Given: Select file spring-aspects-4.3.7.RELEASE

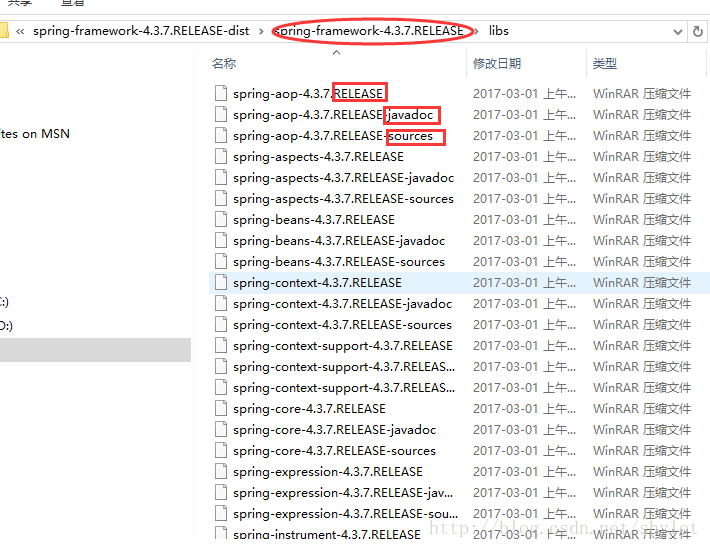Looking at the screenshot, I should (x=318, y=157).
